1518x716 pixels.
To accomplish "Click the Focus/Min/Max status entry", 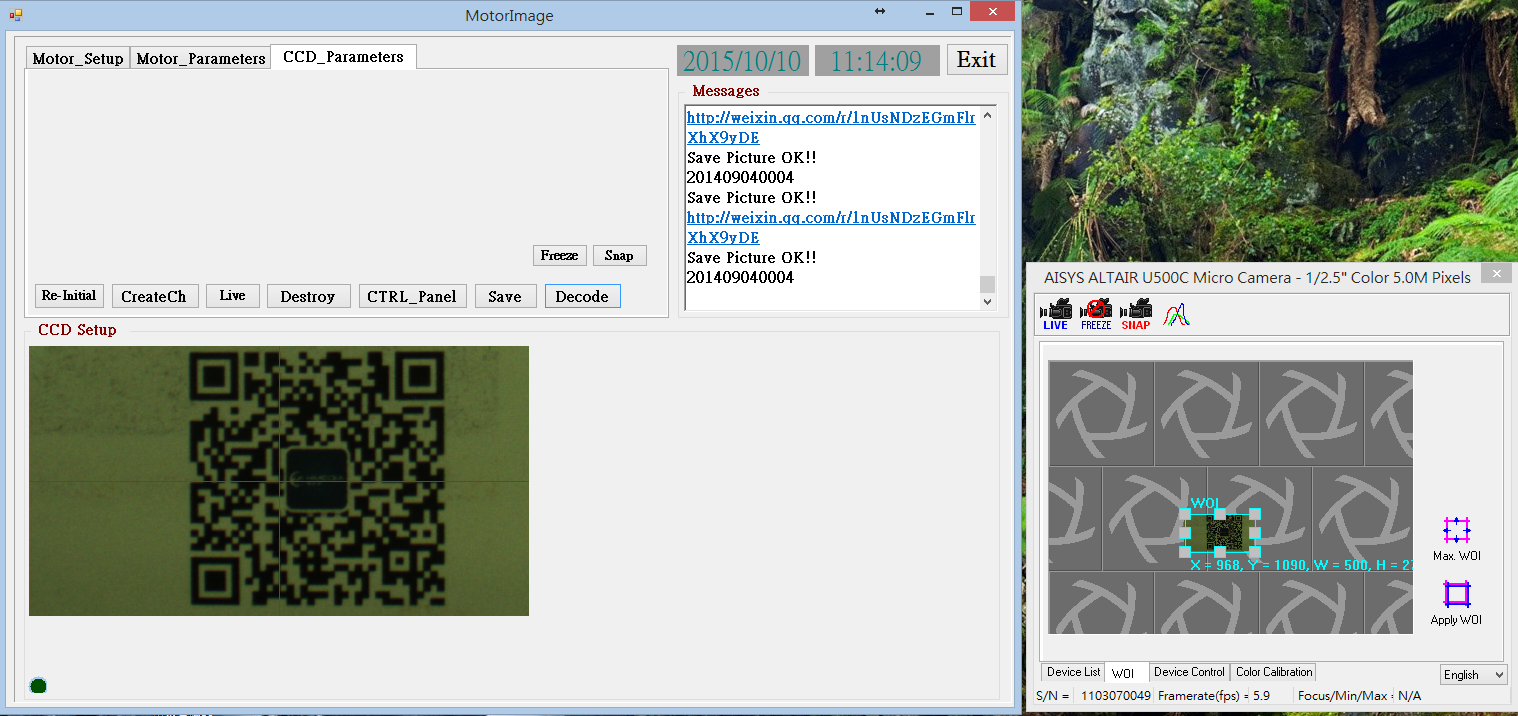I will (1359, 695).
